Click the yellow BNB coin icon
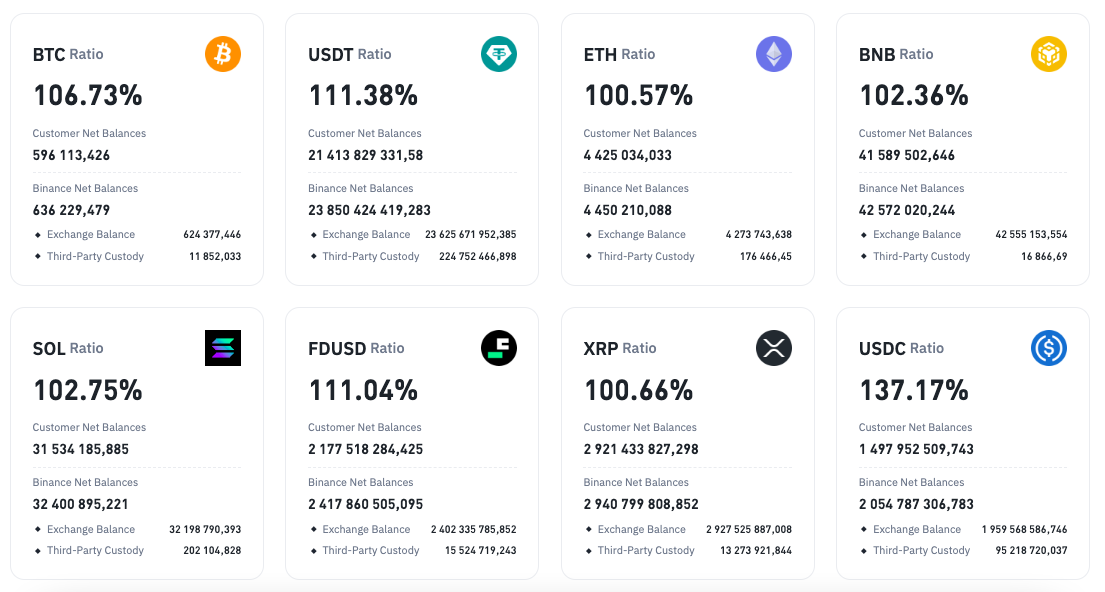Viewport: 1105px width, 592px height. coord(1049,54)
